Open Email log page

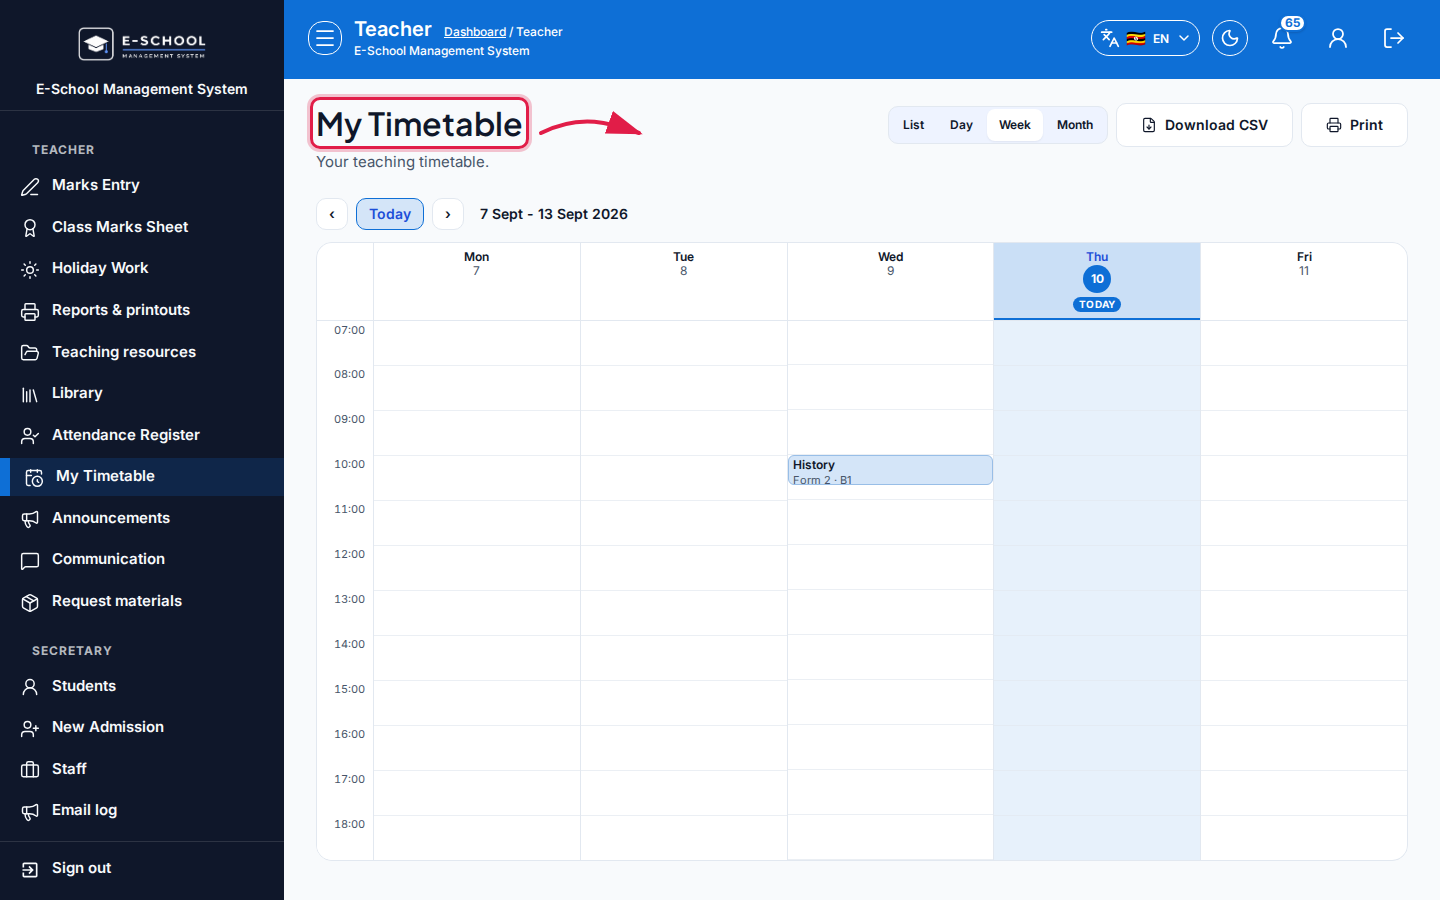(x=142, y=810)
